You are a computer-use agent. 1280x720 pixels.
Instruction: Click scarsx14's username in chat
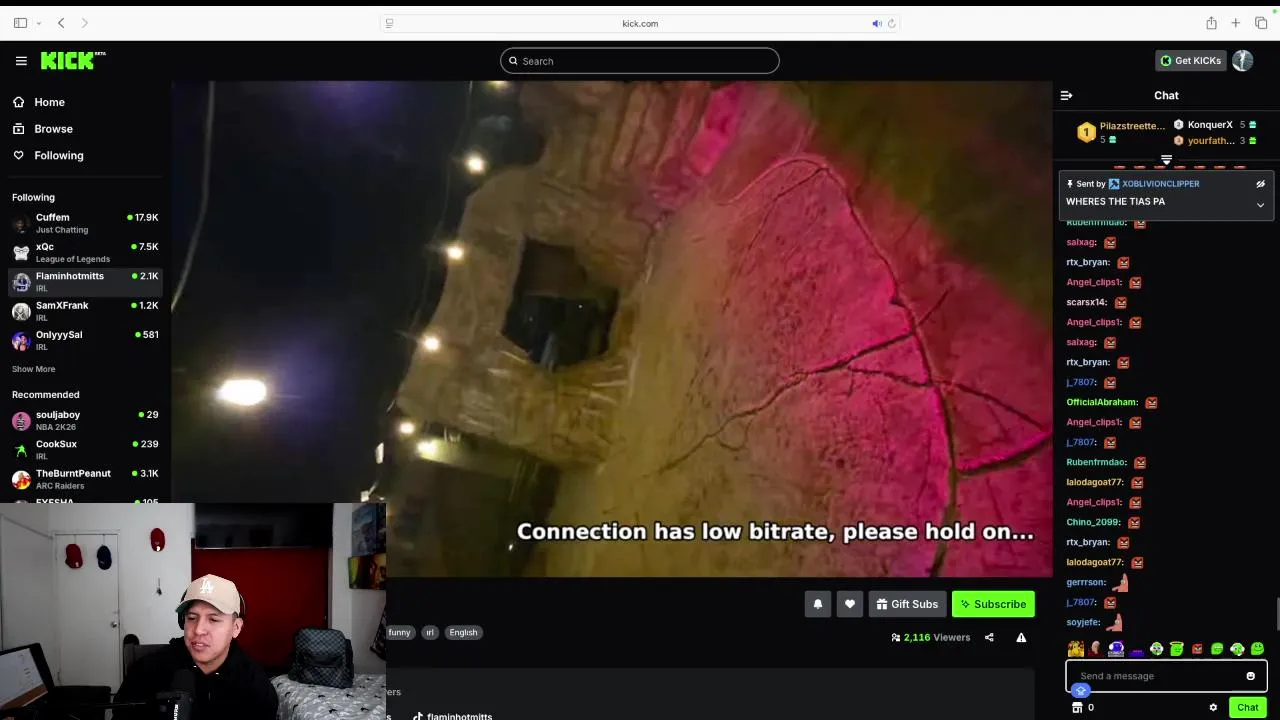1087,302
